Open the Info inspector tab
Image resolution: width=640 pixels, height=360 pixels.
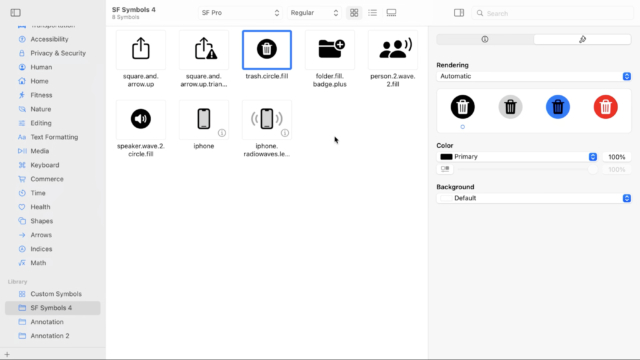coord(485,39)
